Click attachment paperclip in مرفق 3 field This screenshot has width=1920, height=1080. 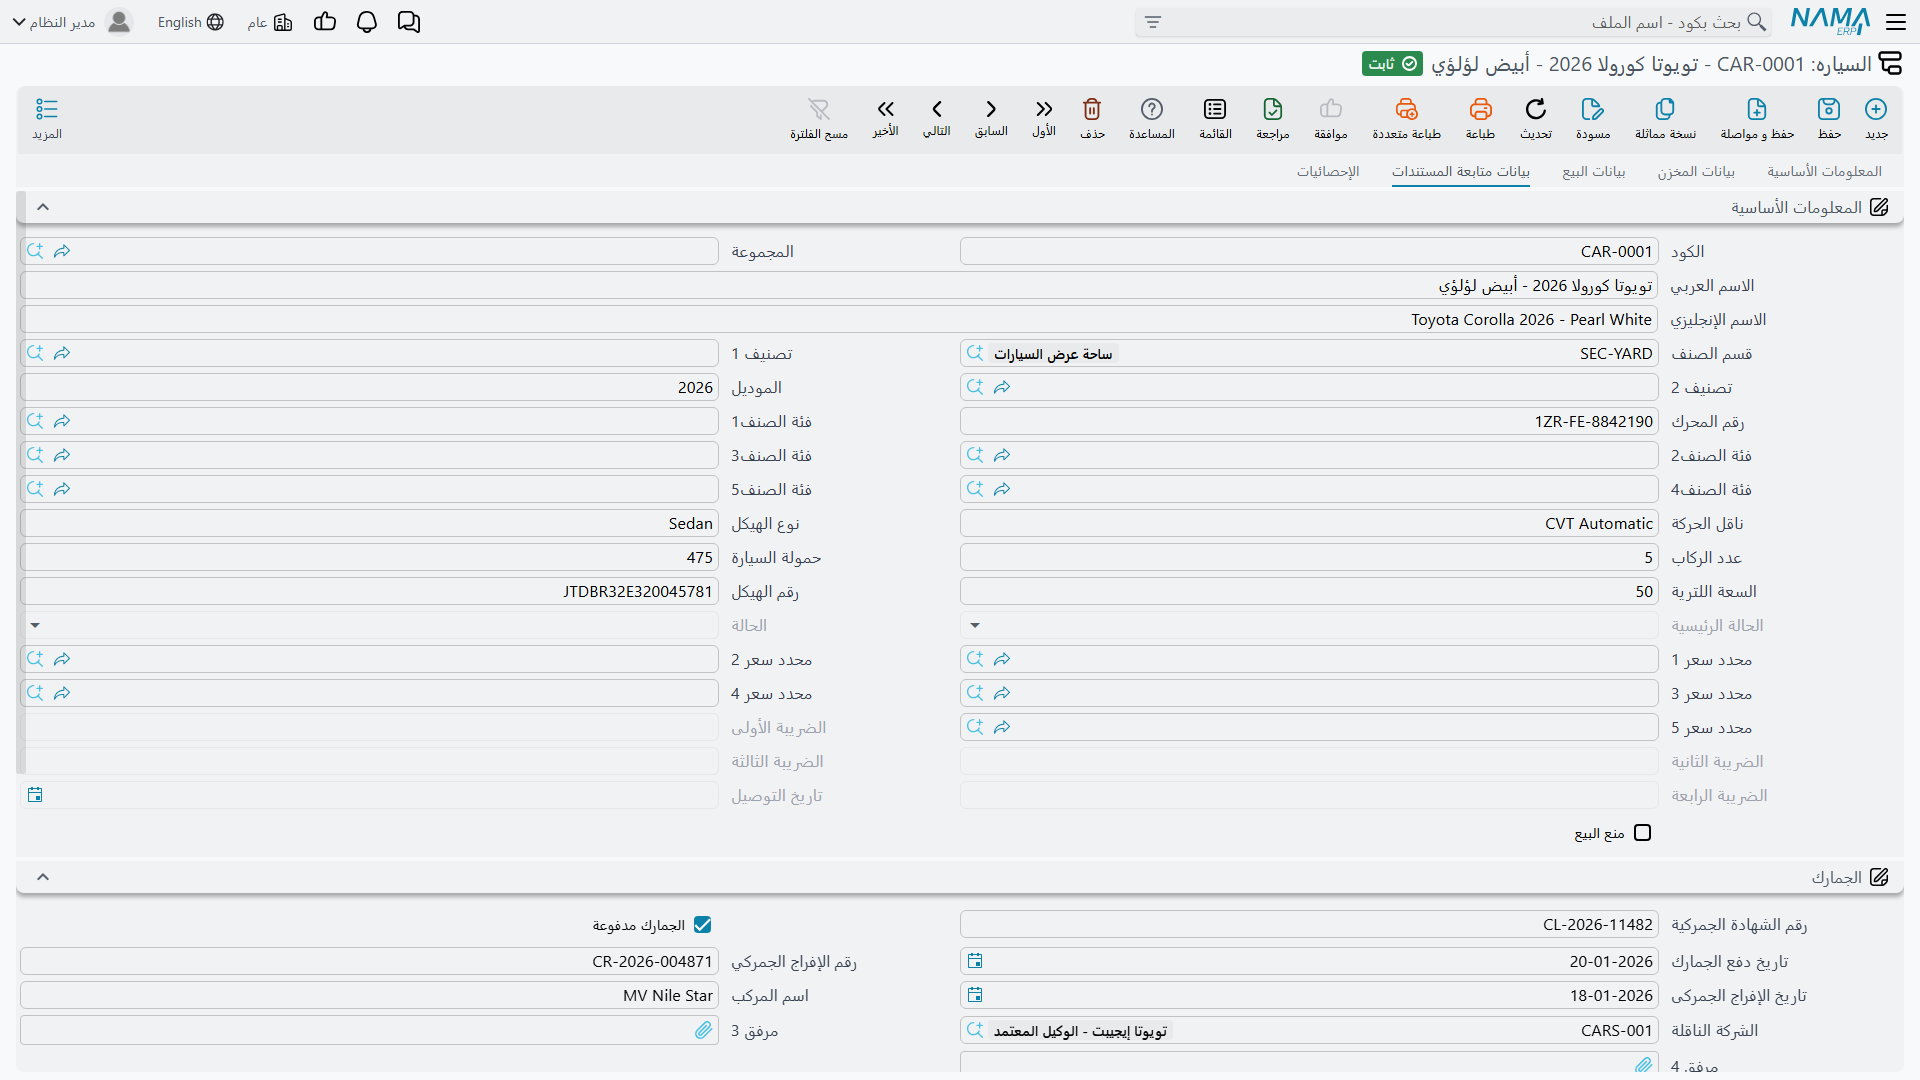coord(704,1030)
